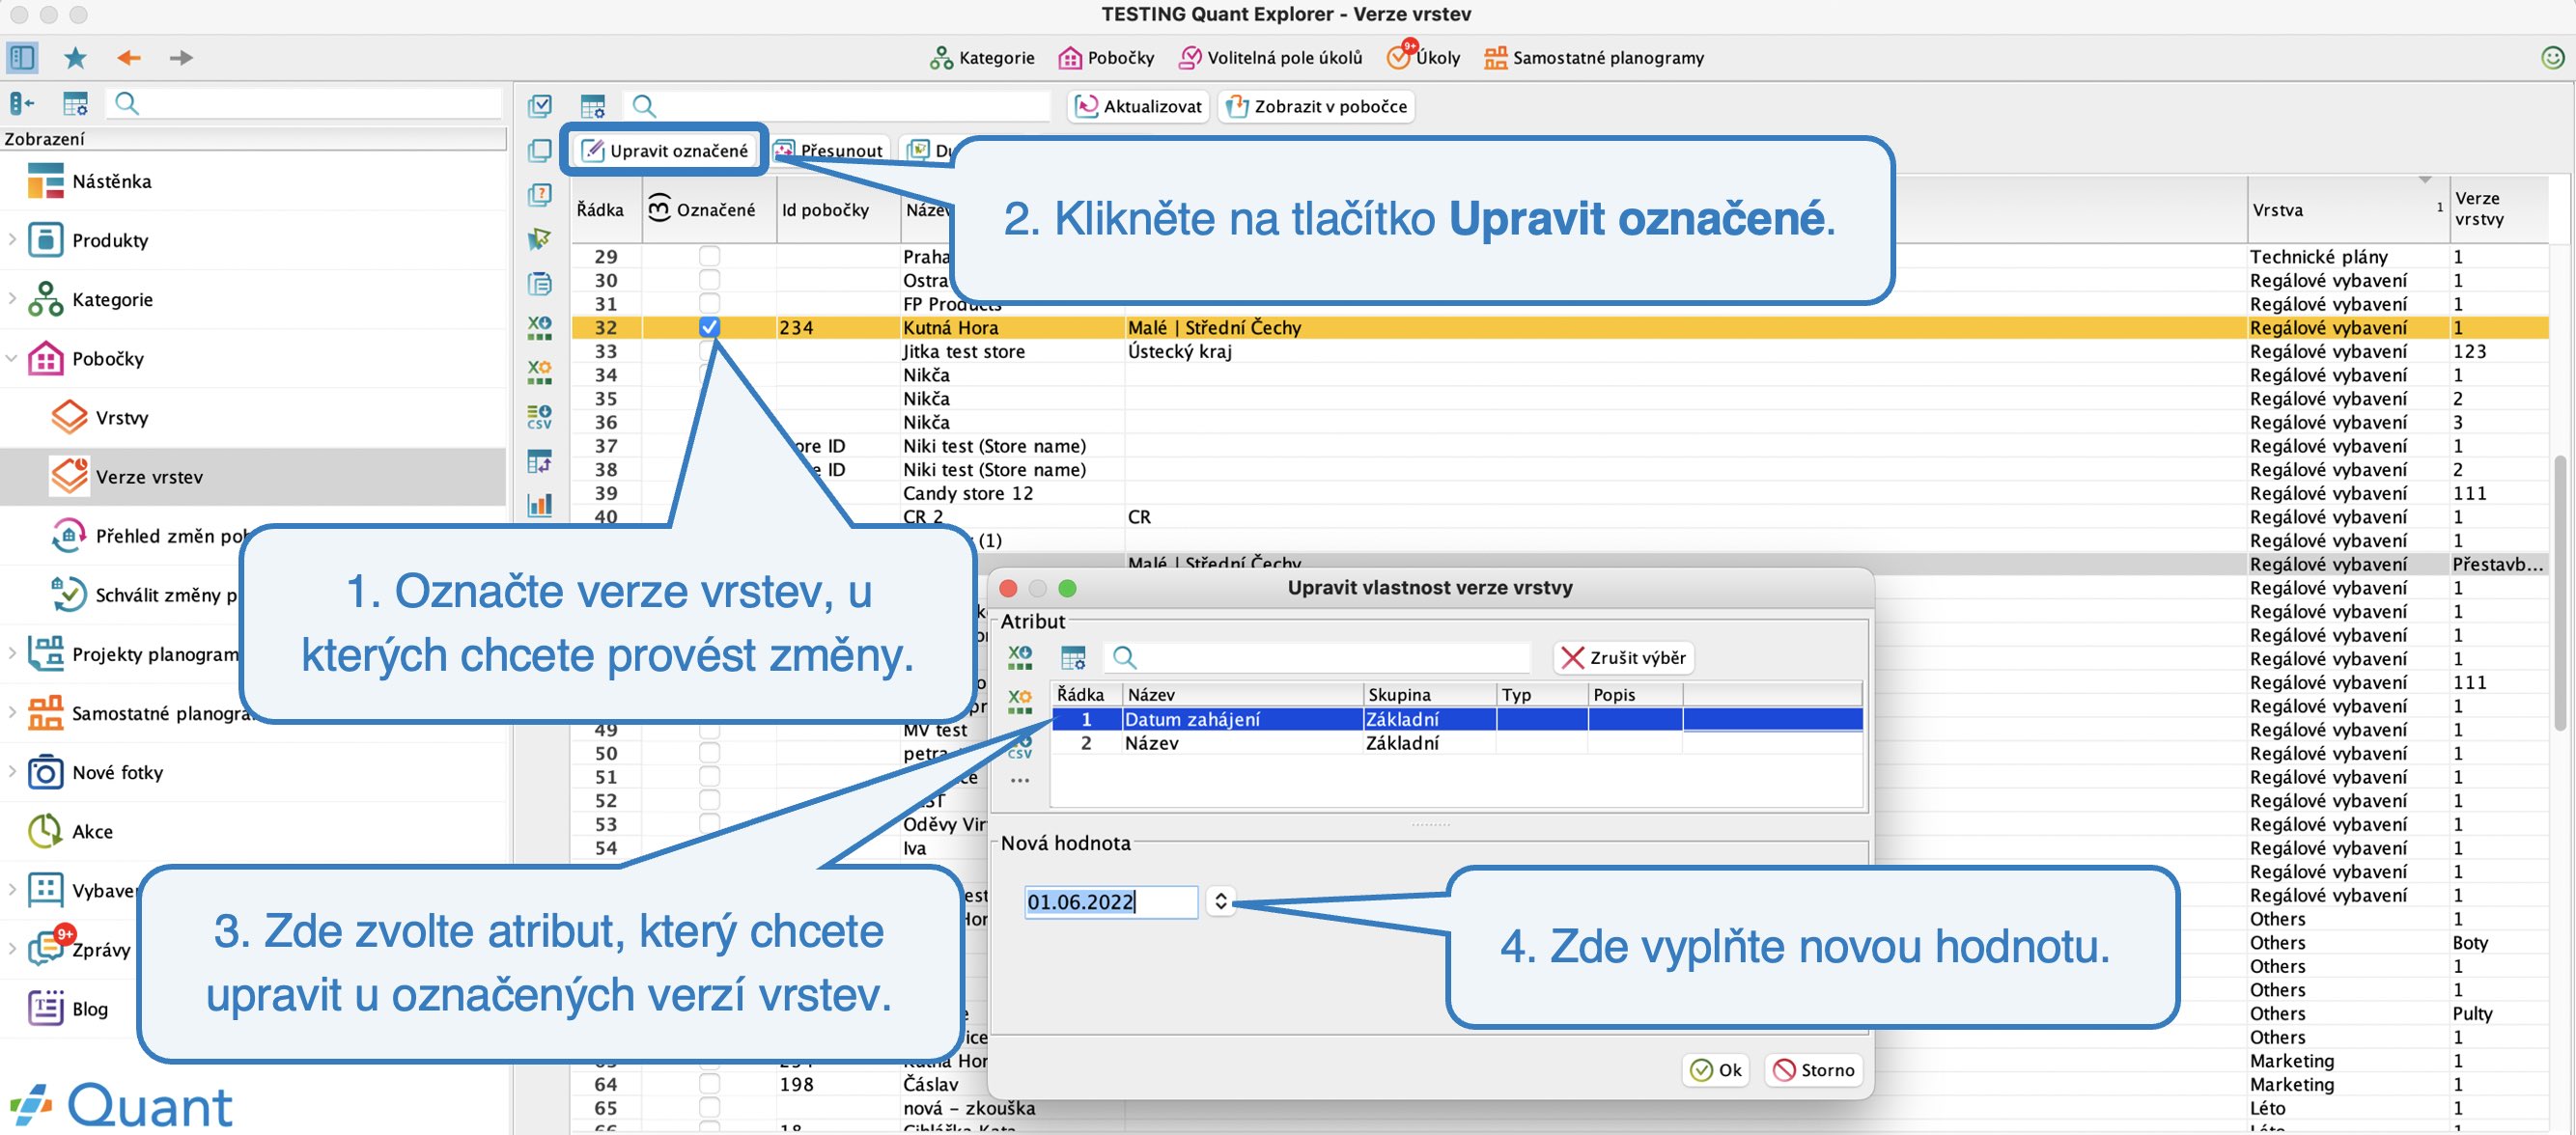Expand Samostatné planogramy tree node

click(12, 713)
